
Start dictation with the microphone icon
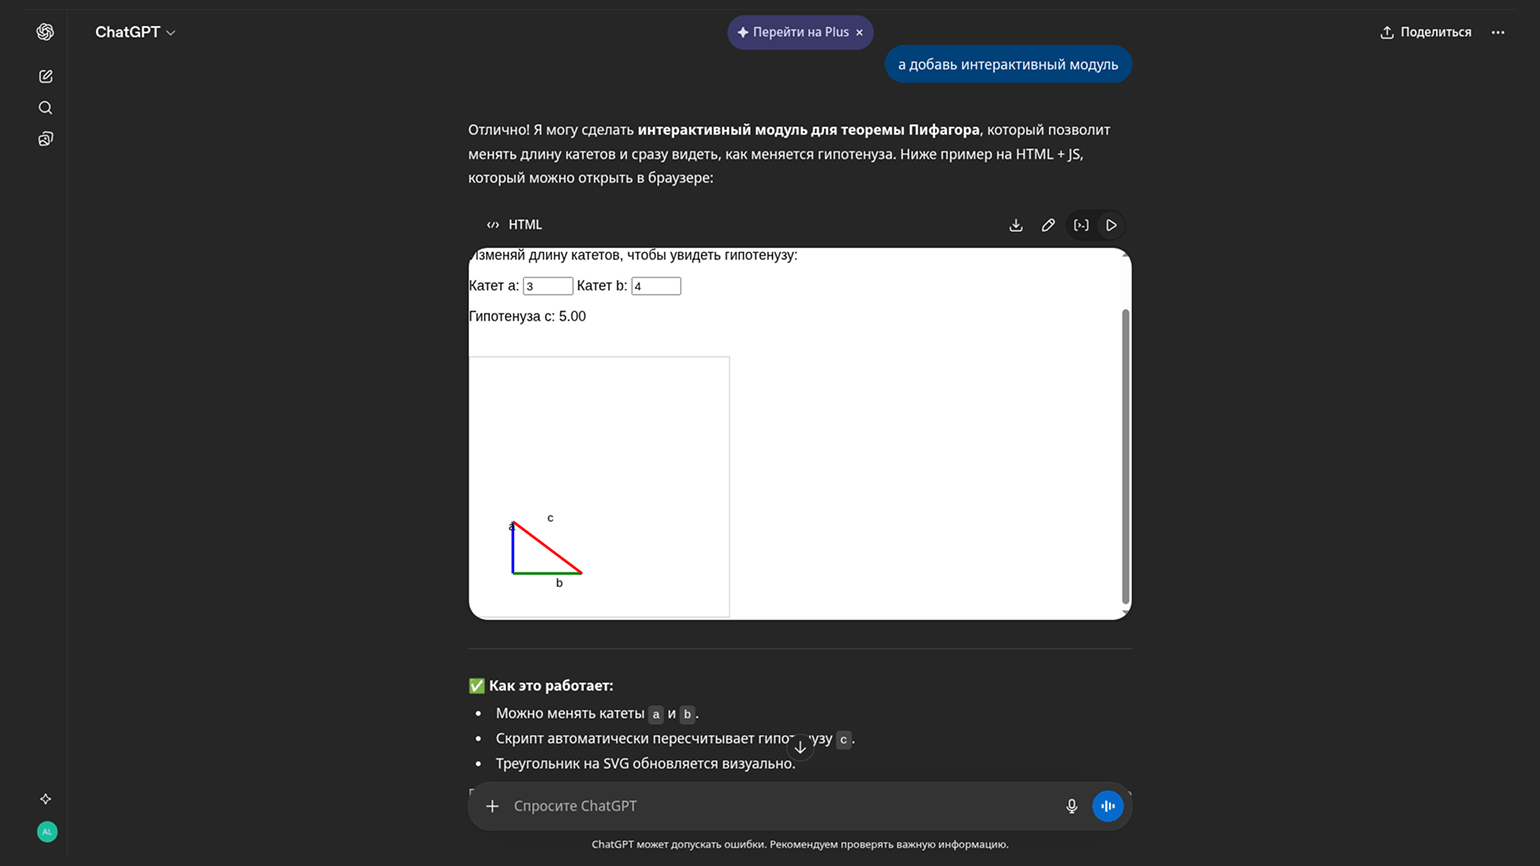coord(1071,806)
